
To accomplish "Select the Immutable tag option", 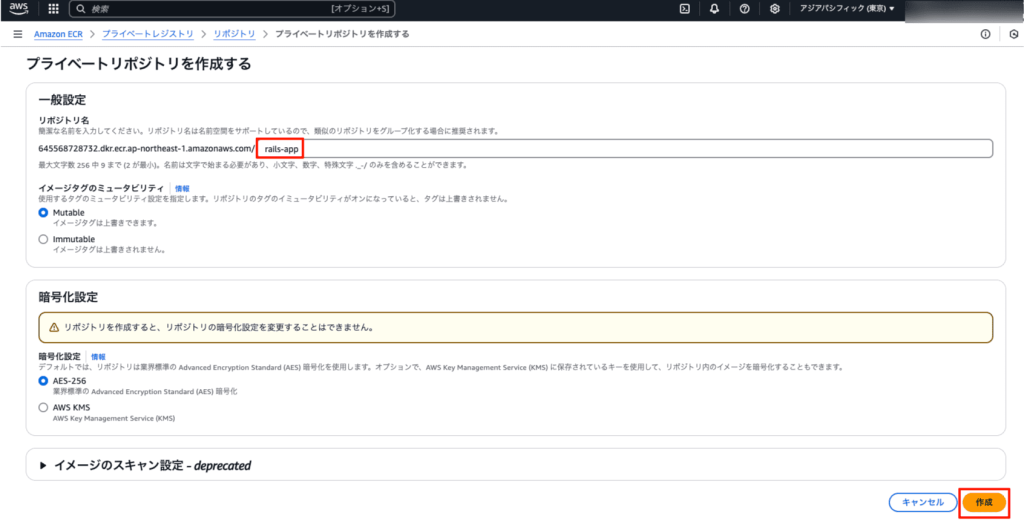I will tap(43, 239).
